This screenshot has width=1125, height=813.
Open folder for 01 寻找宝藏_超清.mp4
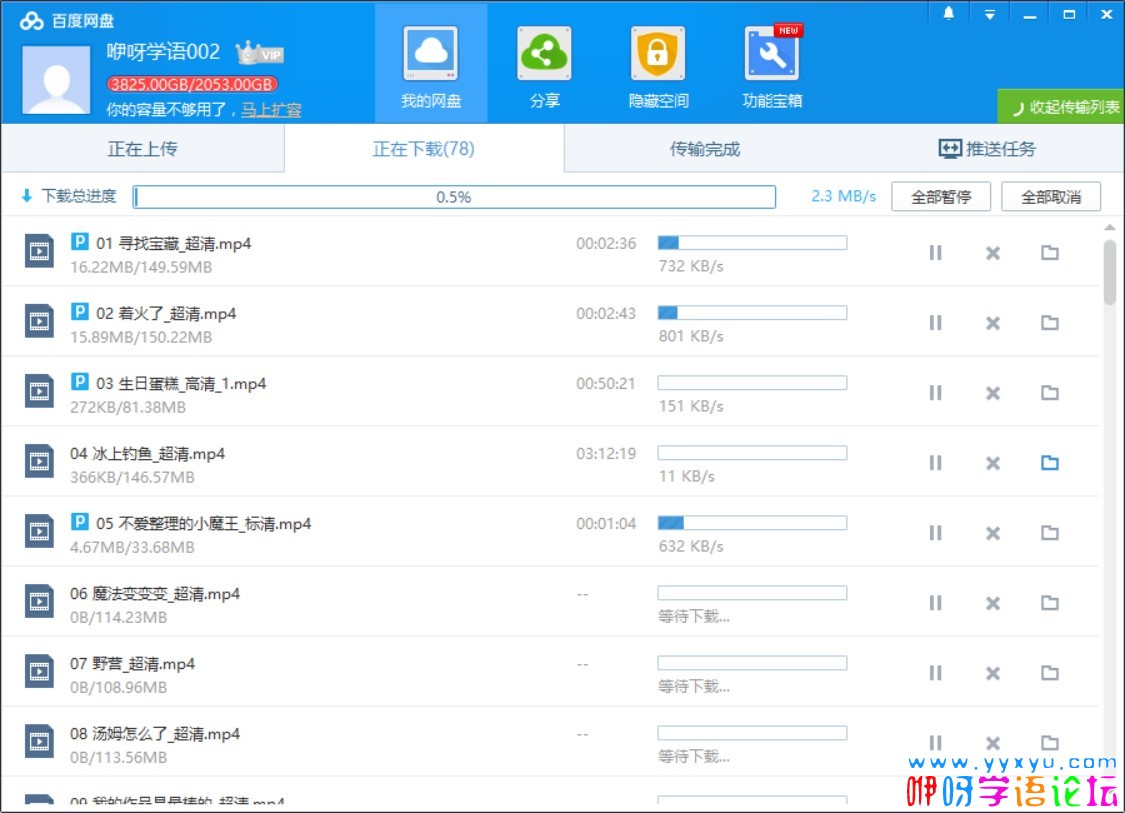coord(1049,253)
